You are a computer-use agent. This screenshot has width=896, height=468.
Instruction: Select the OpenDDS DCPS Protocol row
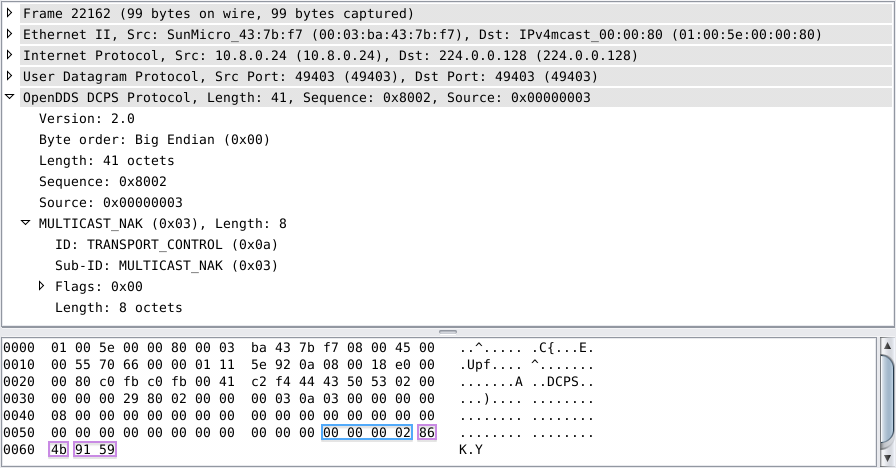[x=455, y=98]
